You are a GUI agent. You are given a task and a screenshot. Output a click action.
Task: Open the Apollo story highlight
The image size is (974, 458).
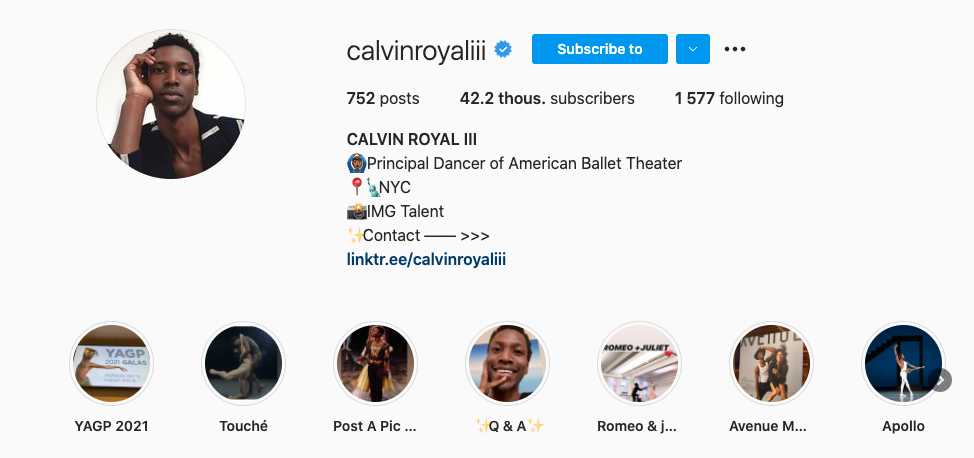[x=903, y=364]
